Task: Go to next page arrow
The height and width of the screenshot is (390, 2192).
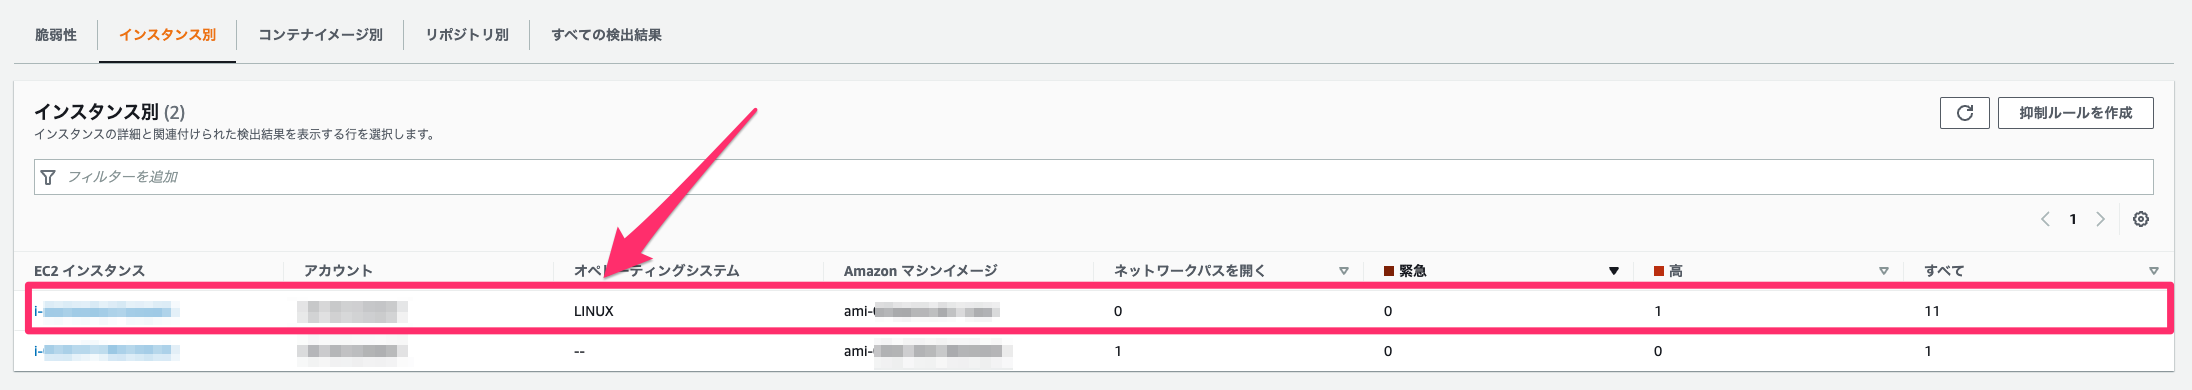Action: pos(2100,219)
